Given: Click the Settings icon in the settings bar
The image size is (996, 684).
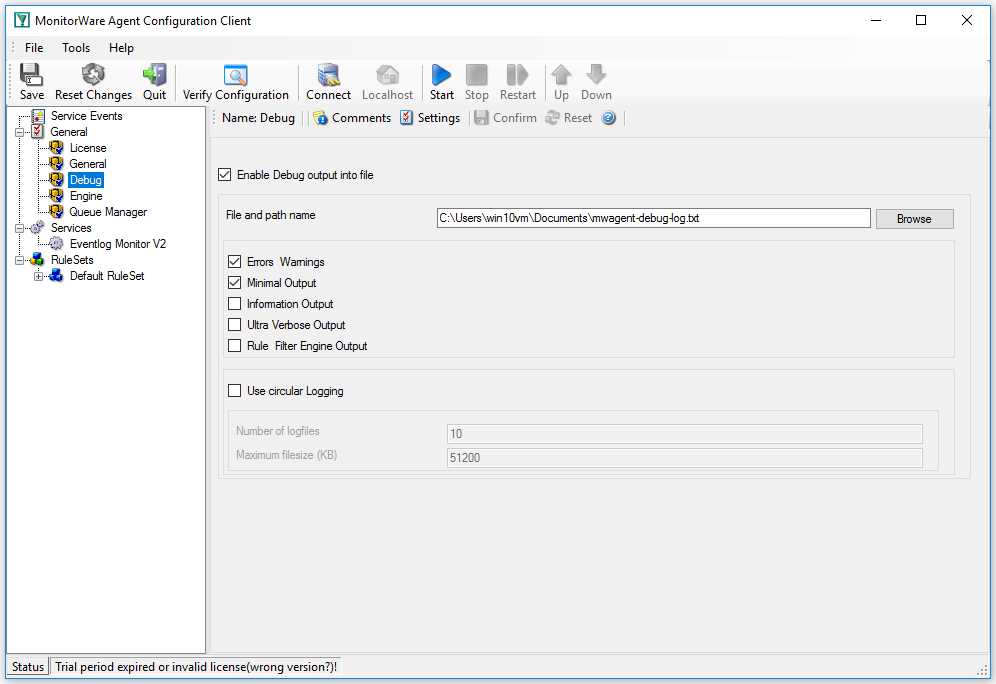Looking at the screenshot, I should (x=407, y=118).
